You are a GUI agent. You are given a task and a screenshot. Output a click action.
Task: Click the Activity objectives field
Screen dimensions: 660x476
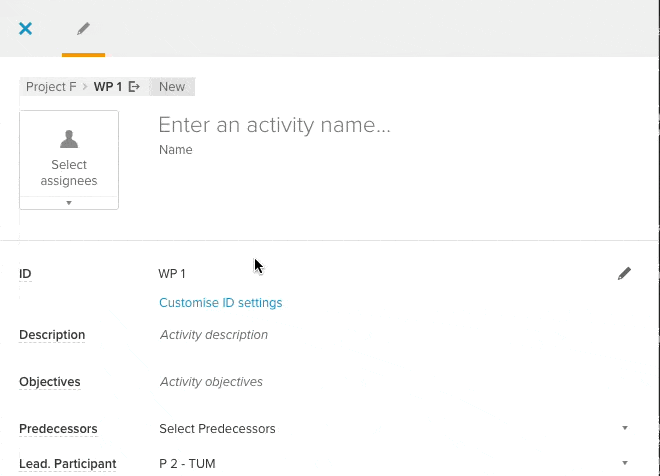point(211,382)
